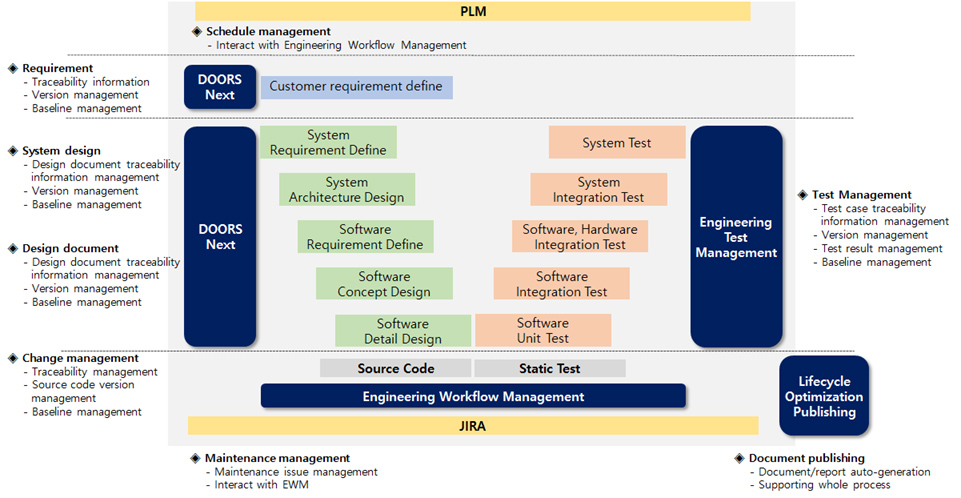Select the System Integration Test box
This screenshot has width=961, height=498.
pos(599,189)
